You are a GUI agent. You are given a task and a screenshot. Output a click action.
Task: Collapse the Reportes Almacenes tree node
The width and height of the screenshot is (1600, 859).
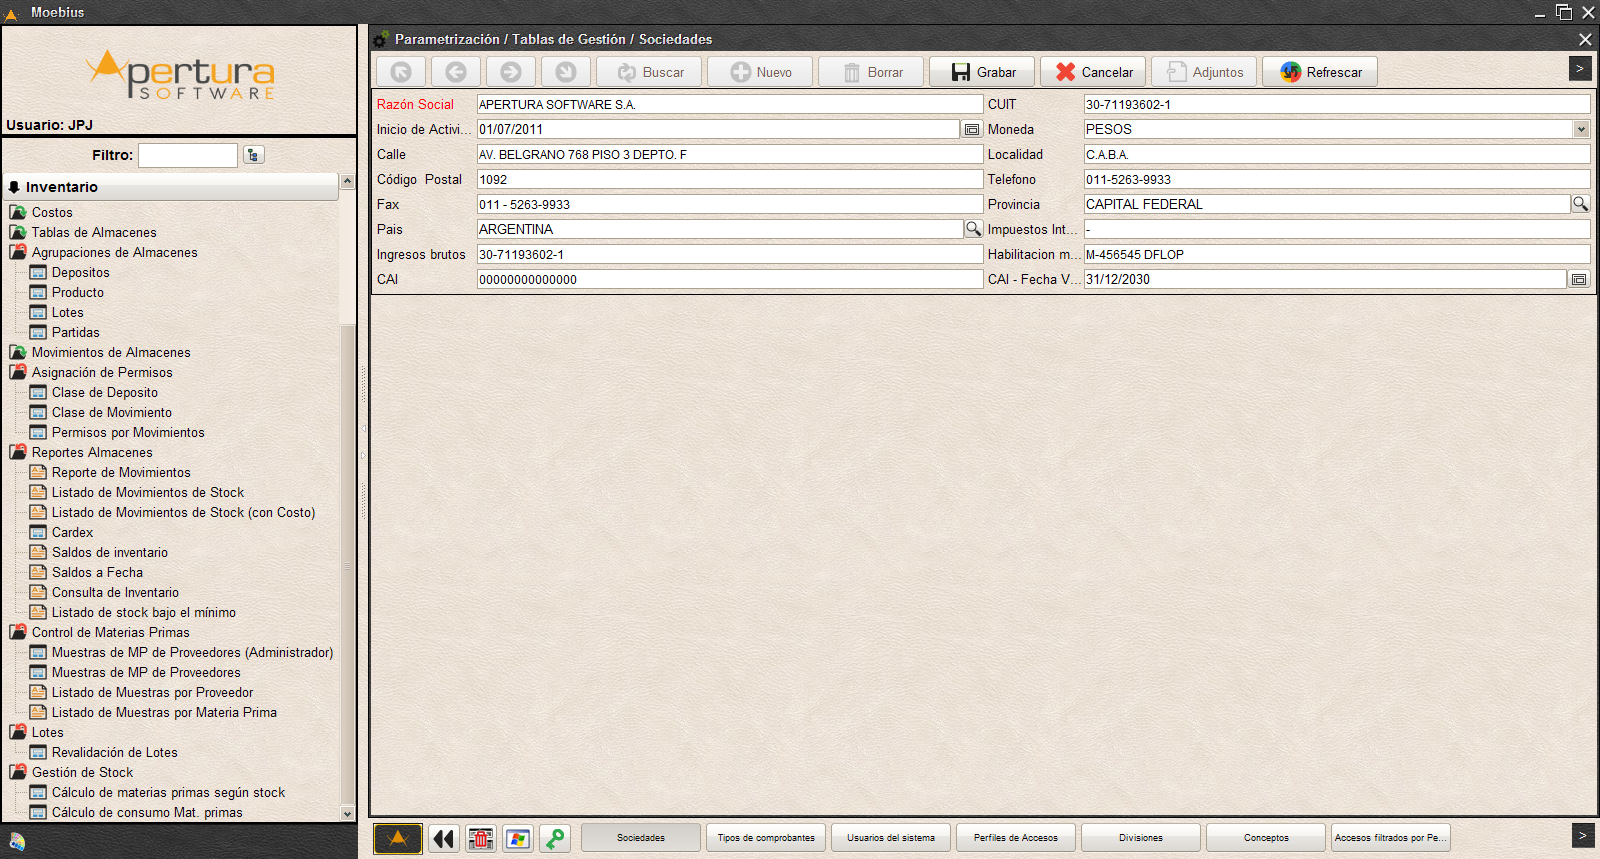pos(18,452)
